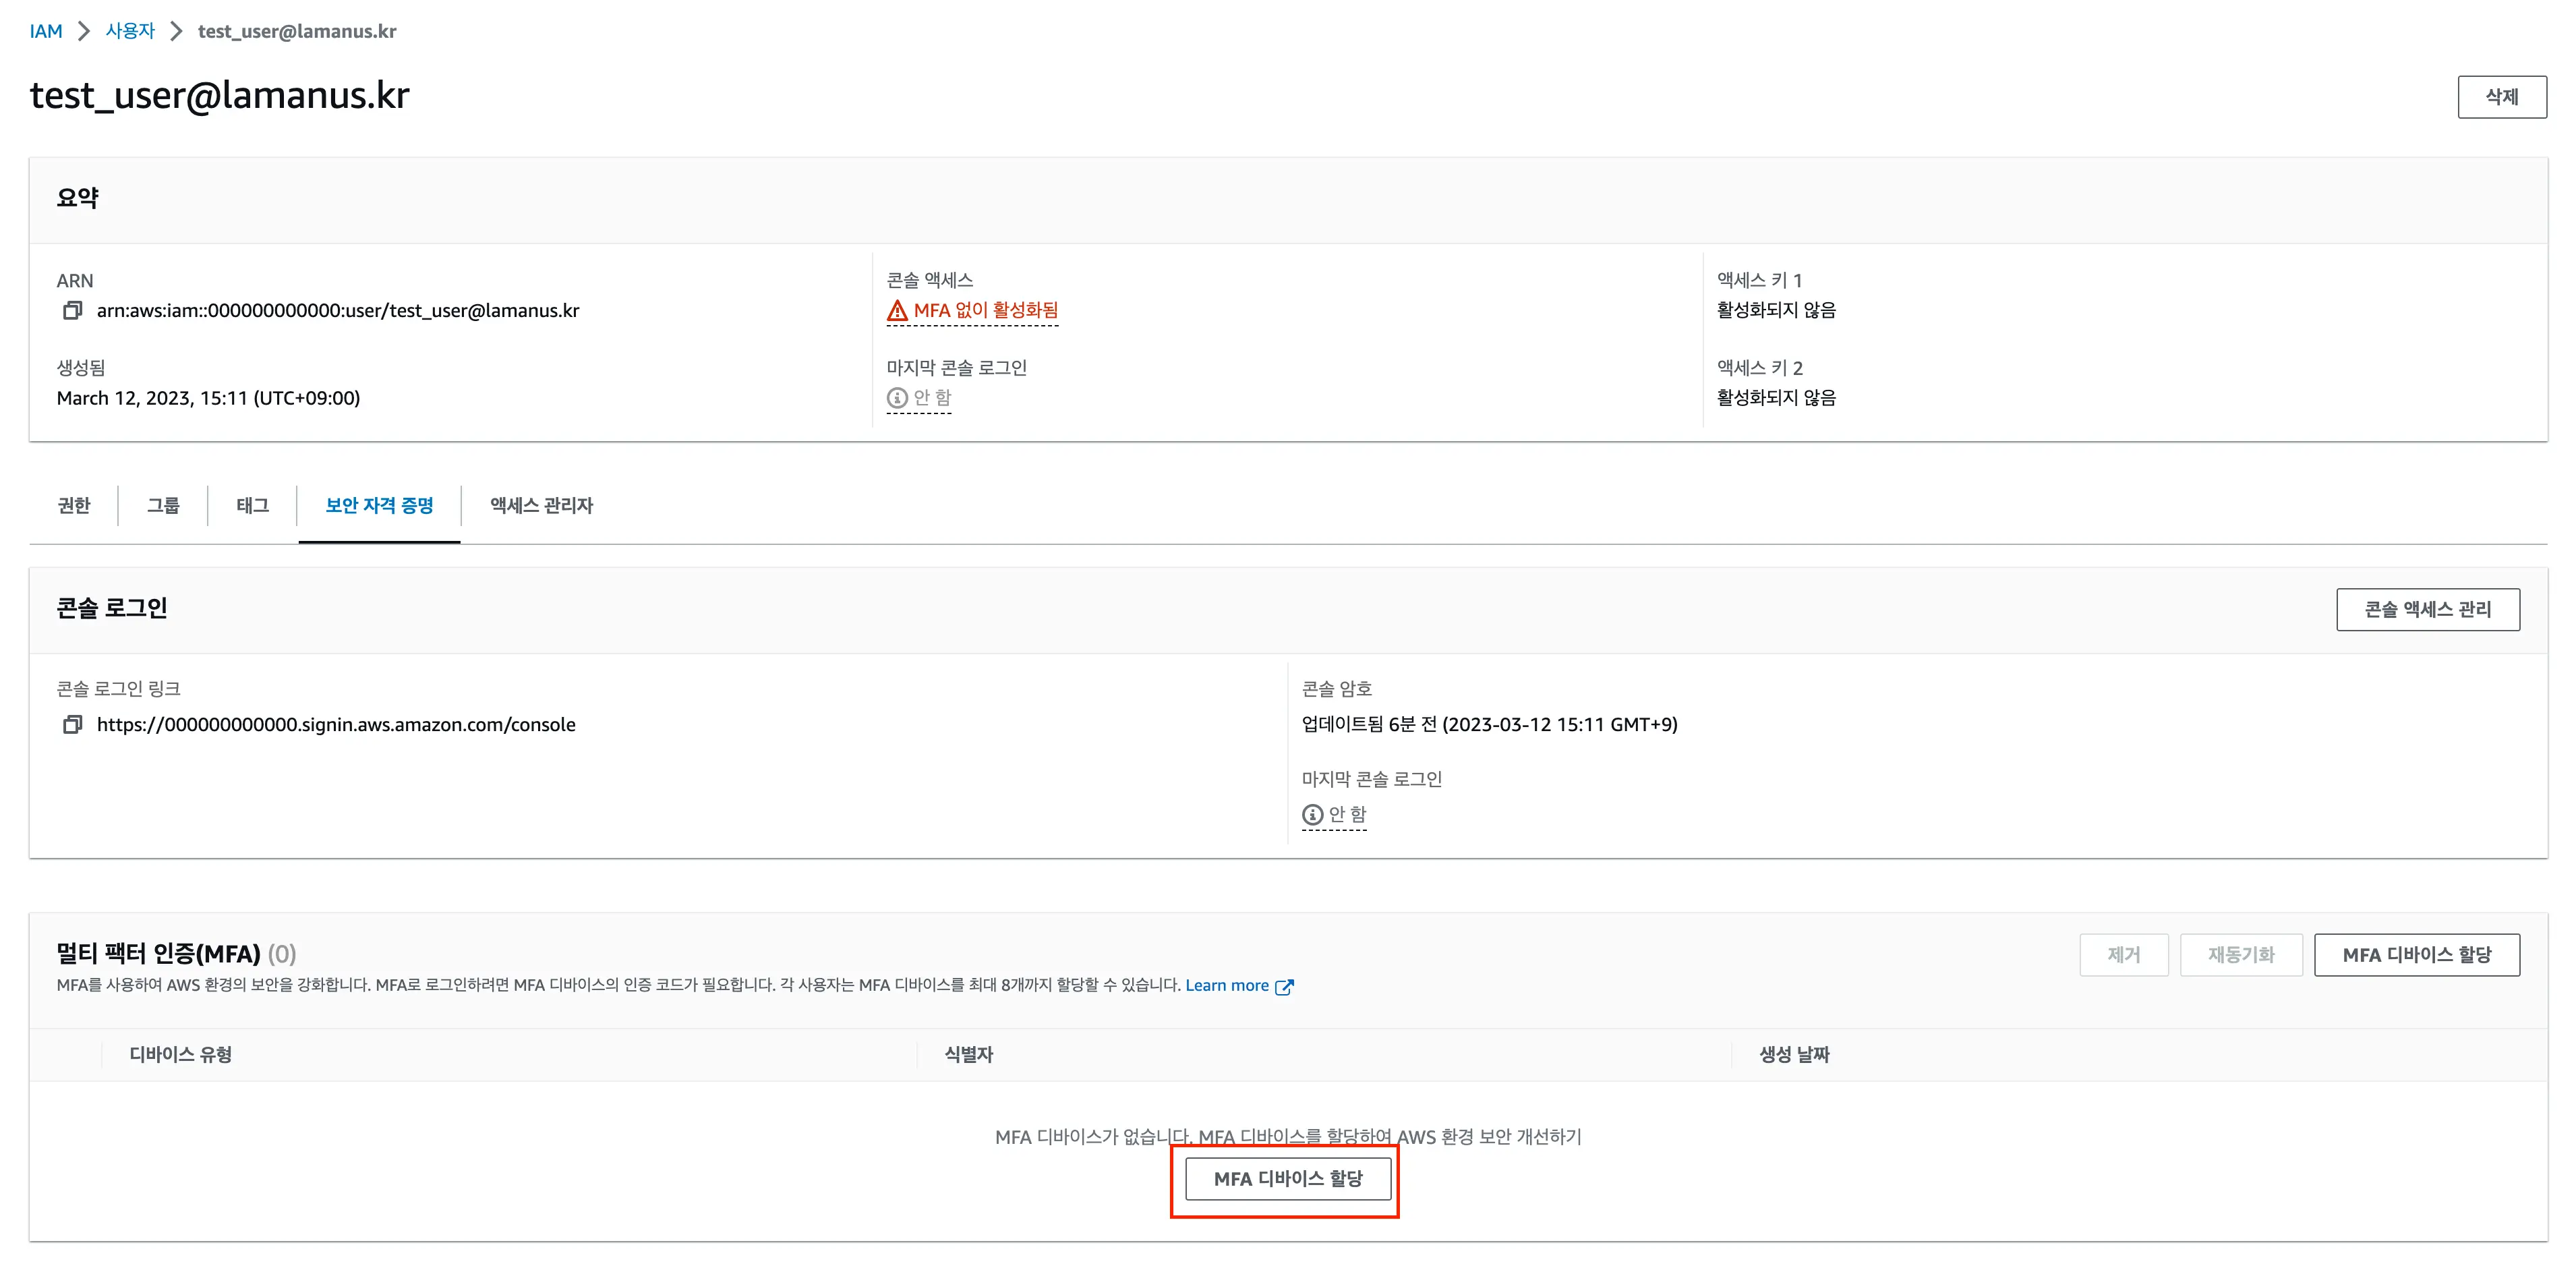The image size is (2576, 1268).
Task: Select the 보안 자격 증명 tab
Action: coord(379,505)
